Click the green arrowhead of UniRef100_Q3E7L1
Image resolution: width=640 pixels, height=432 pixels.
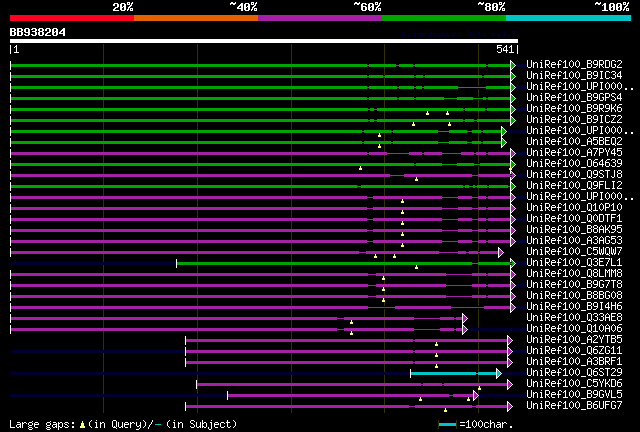click(513, 263)
